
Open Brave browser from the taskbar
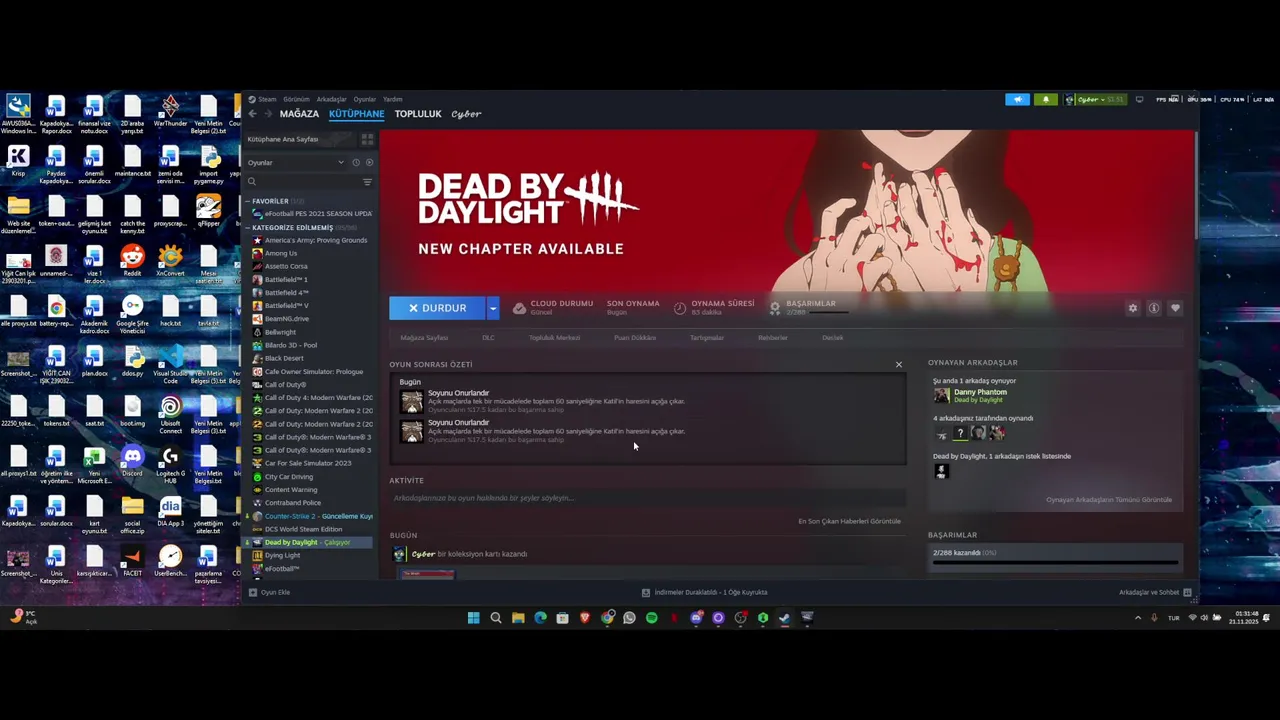coord(585,618)
